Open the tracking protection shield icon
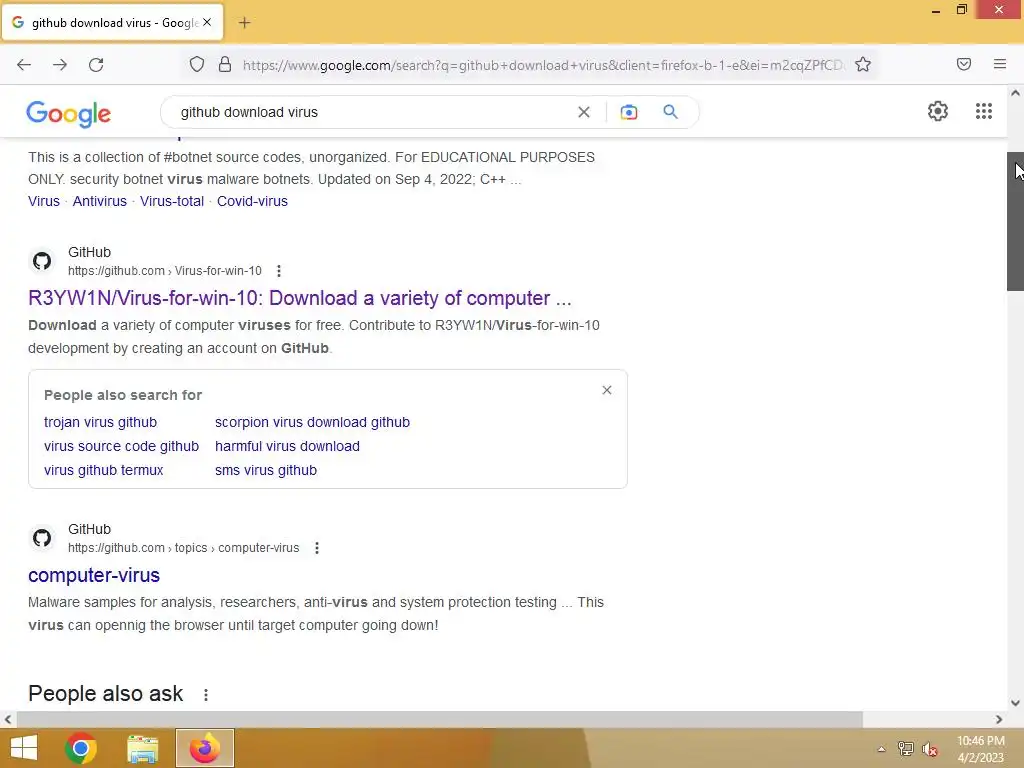Image resolution: width=1024 pixels, height=768 pixels. coord(197,64)
